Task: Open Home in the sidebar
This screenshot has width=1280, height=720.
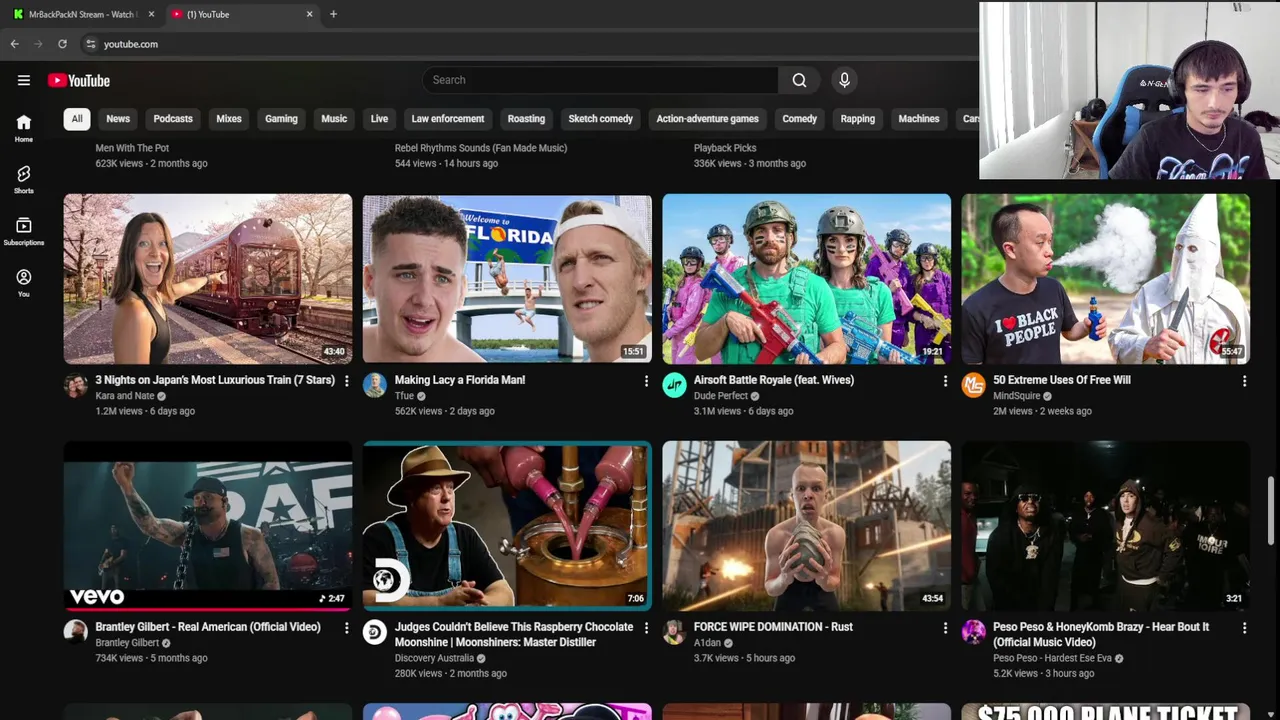Action: [24, 128]
